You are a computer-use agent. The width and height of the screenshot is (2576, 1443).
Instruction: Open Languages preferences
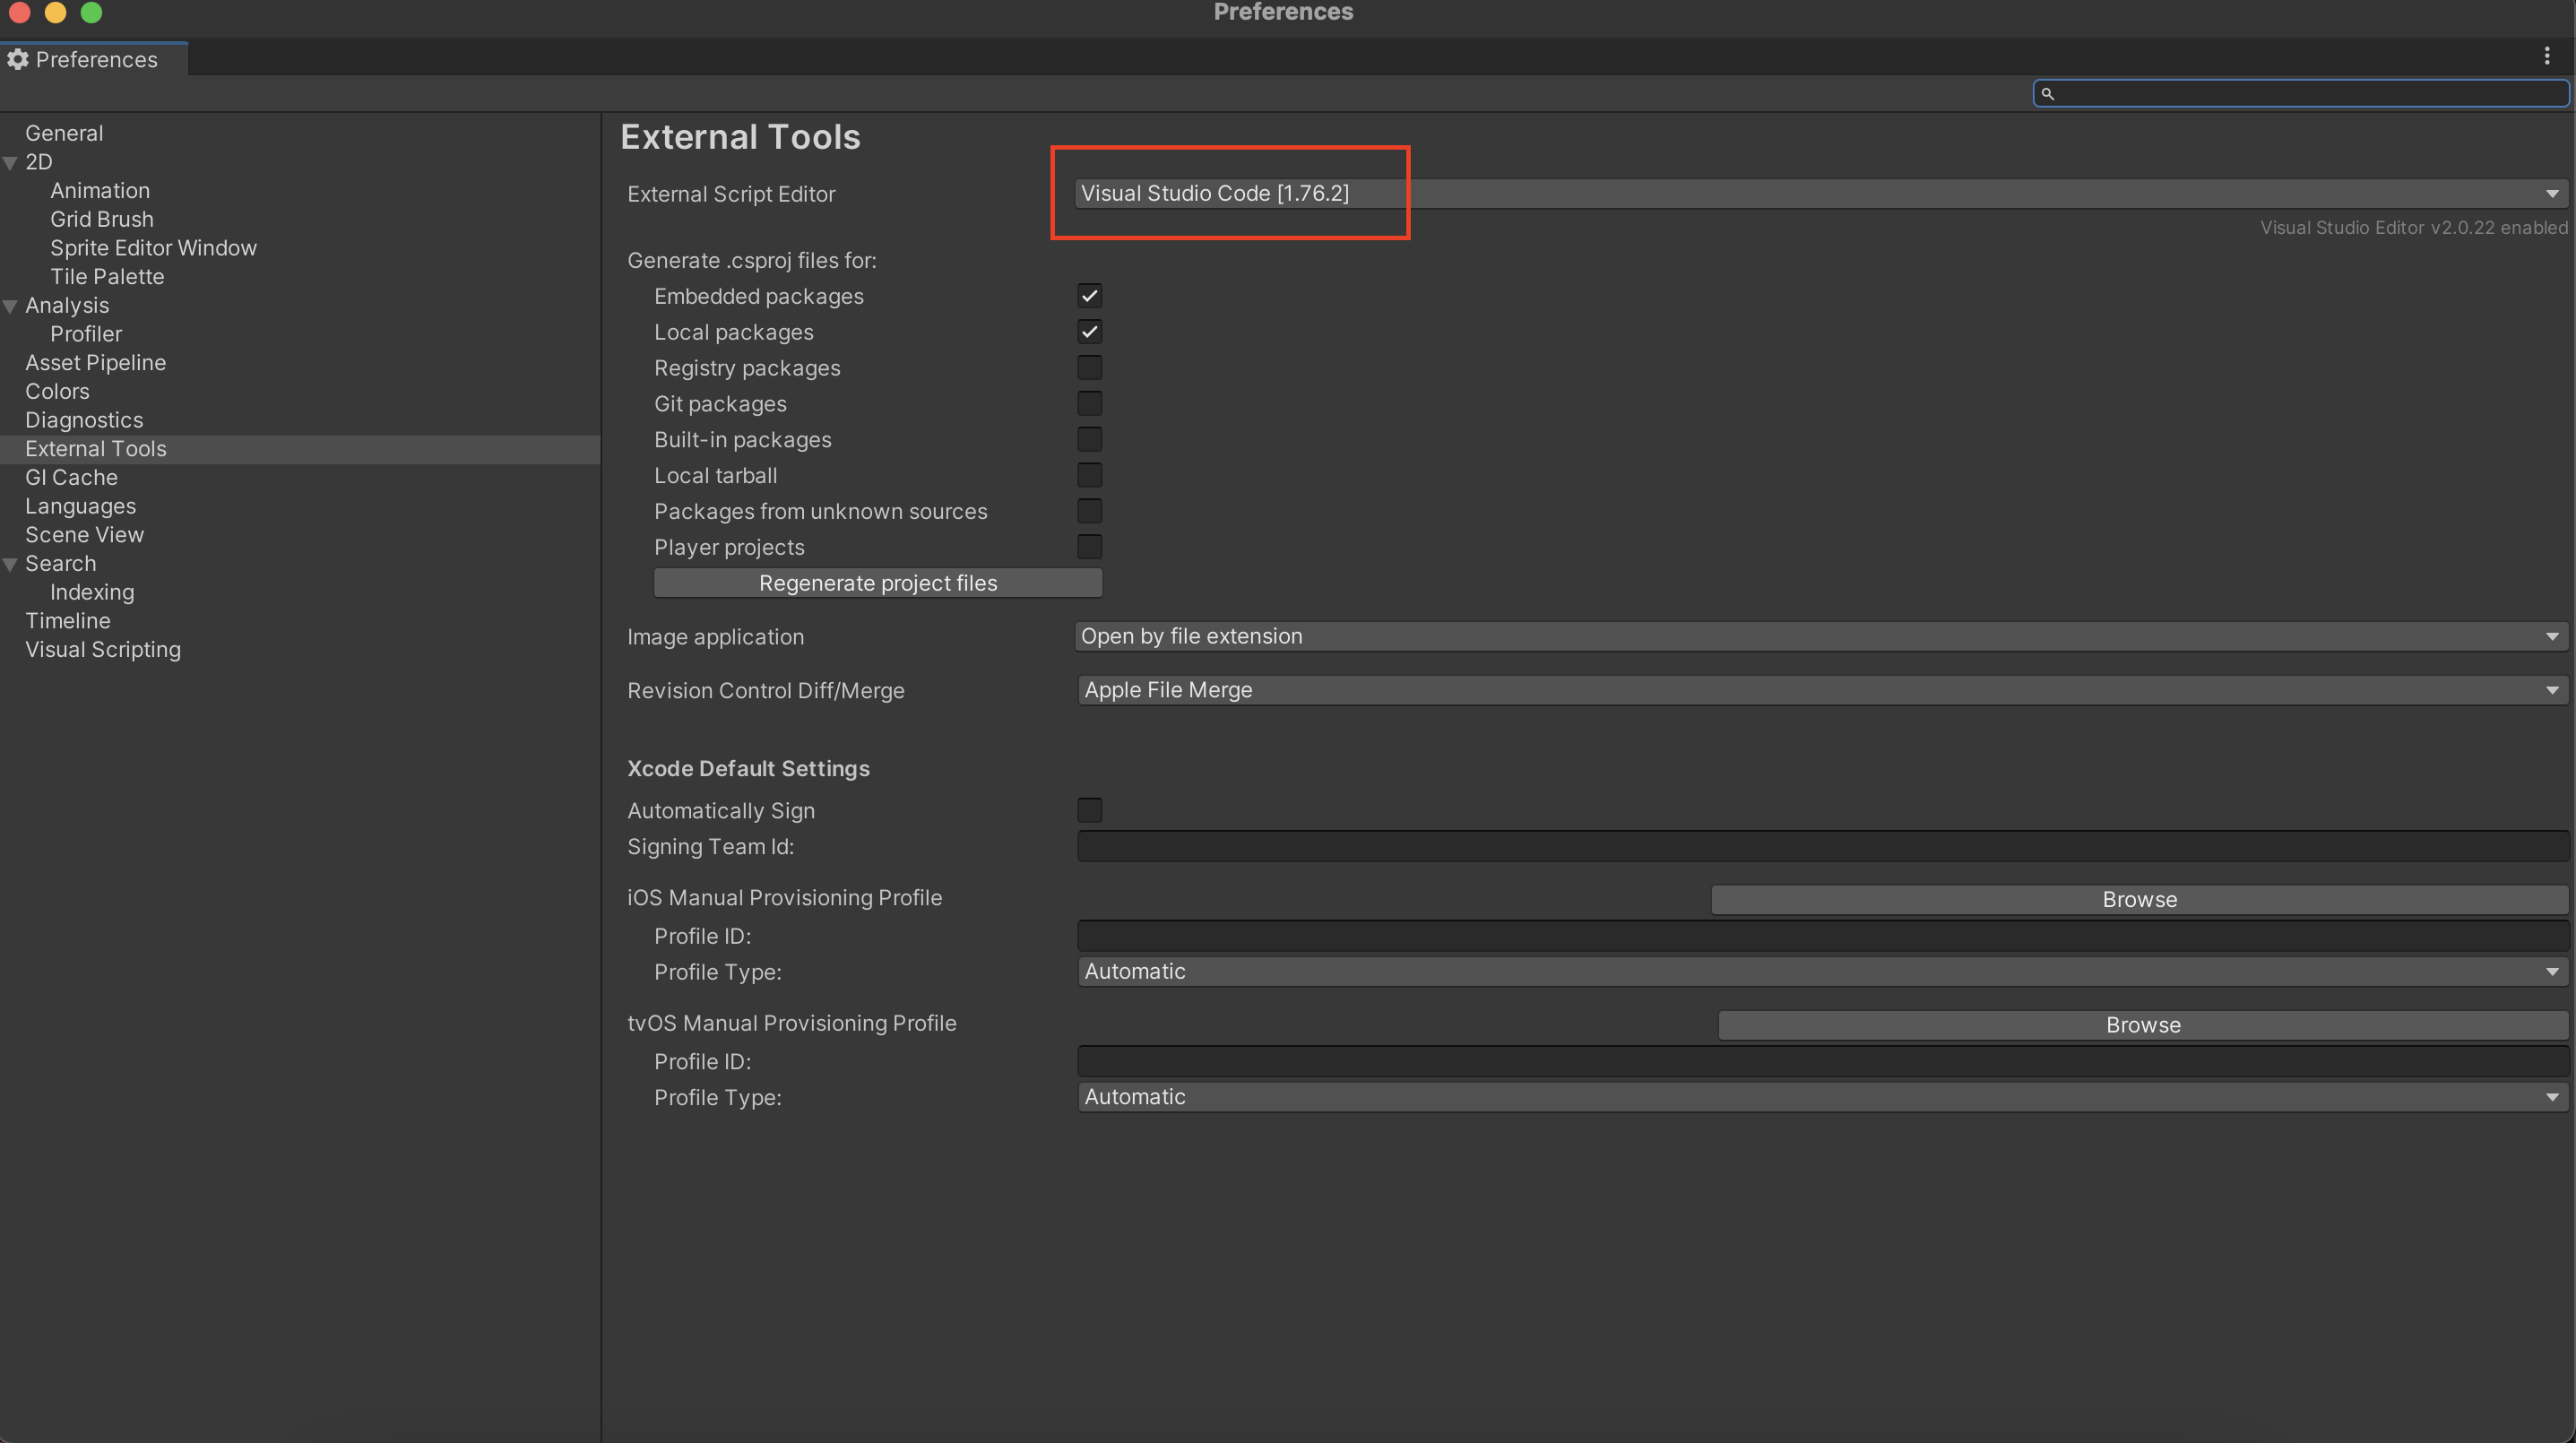81,506
